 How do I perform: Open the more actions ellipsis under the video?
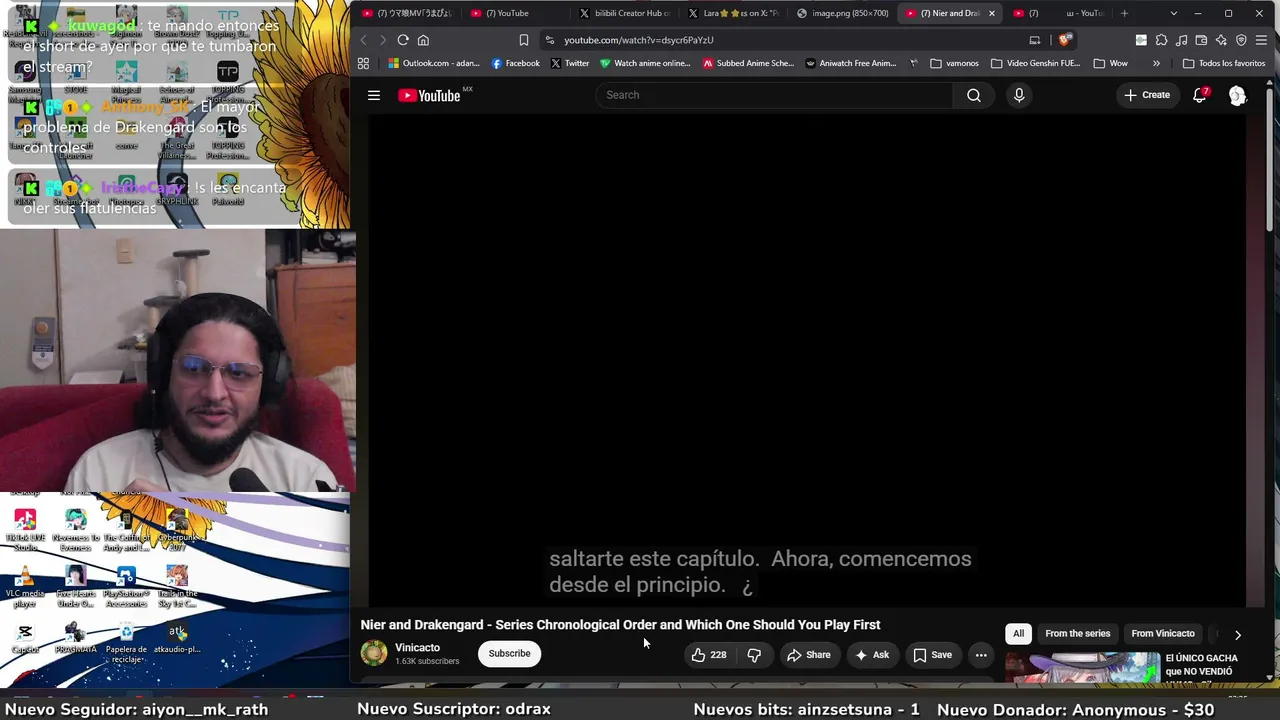pos(981,655)
